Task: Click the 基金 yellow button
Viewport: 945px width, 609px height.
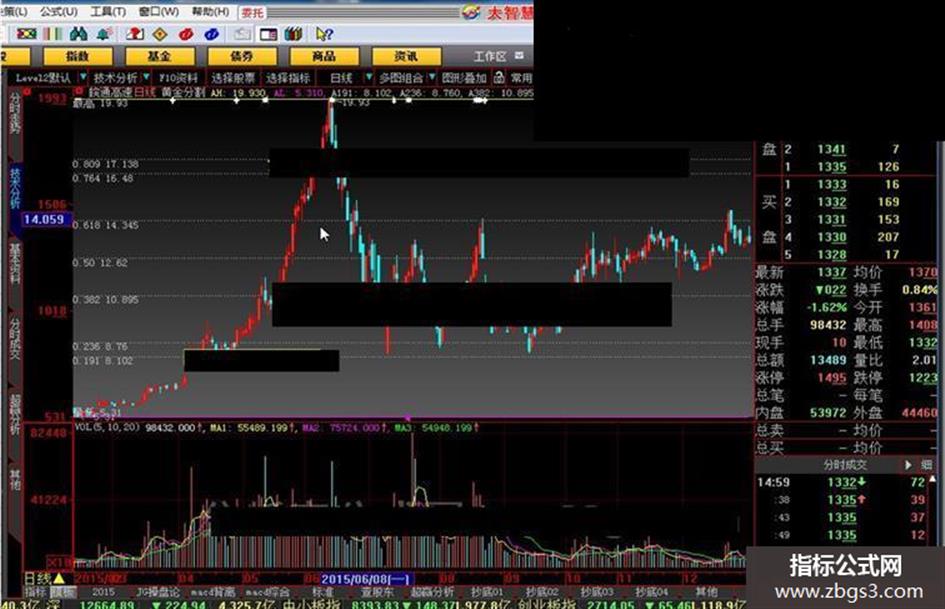Action: (160, 56)
